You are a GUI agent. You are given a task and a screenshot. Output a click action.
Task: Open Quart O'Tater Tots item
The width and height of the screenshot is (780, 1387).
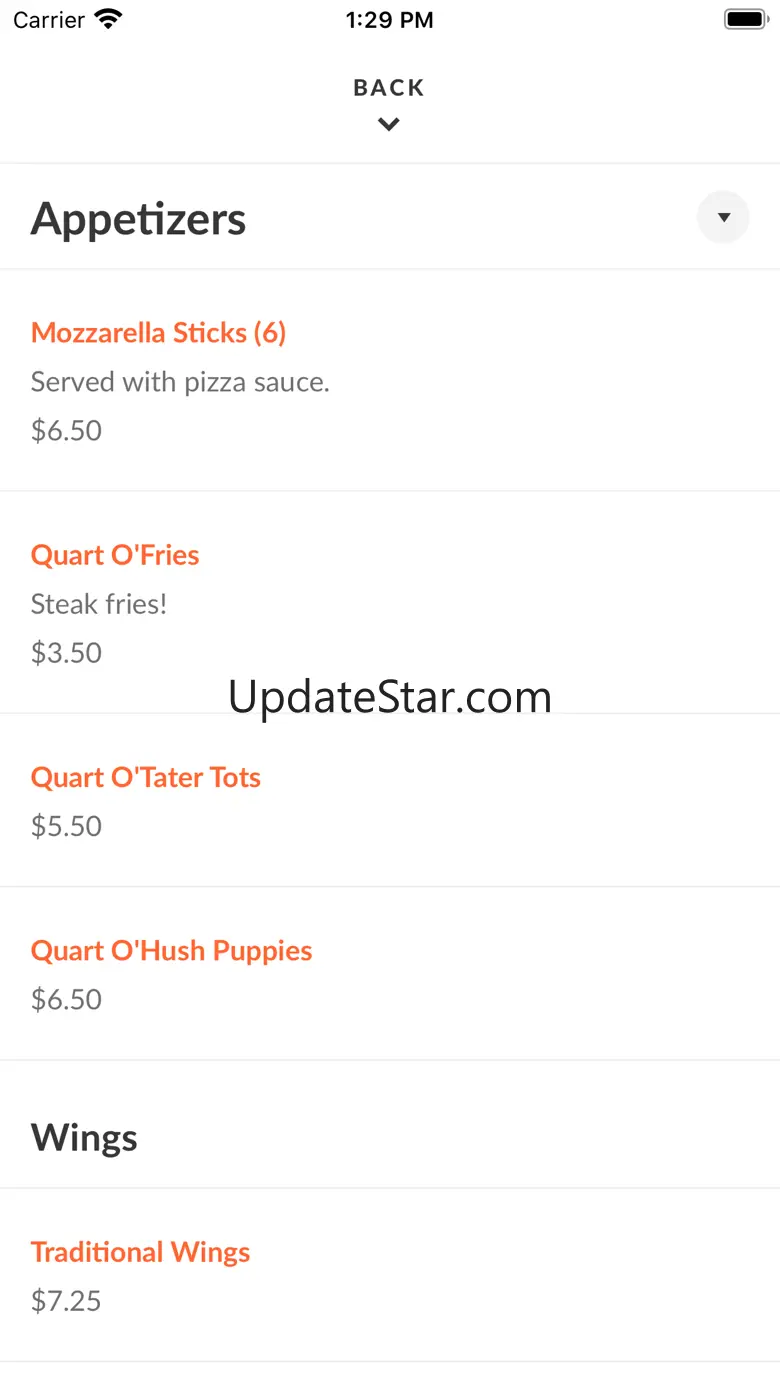coord(146,777)
